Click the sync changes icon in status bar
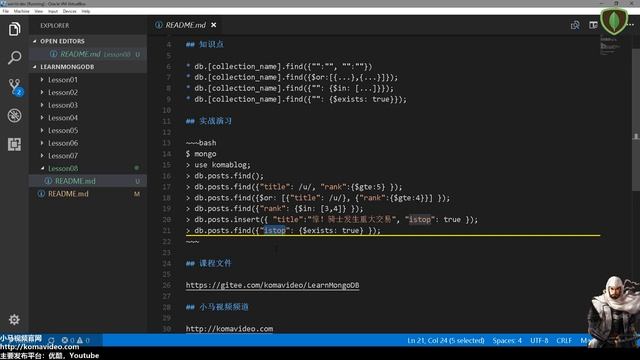Viewport: 640px width, 360px height. pos(51,340)
